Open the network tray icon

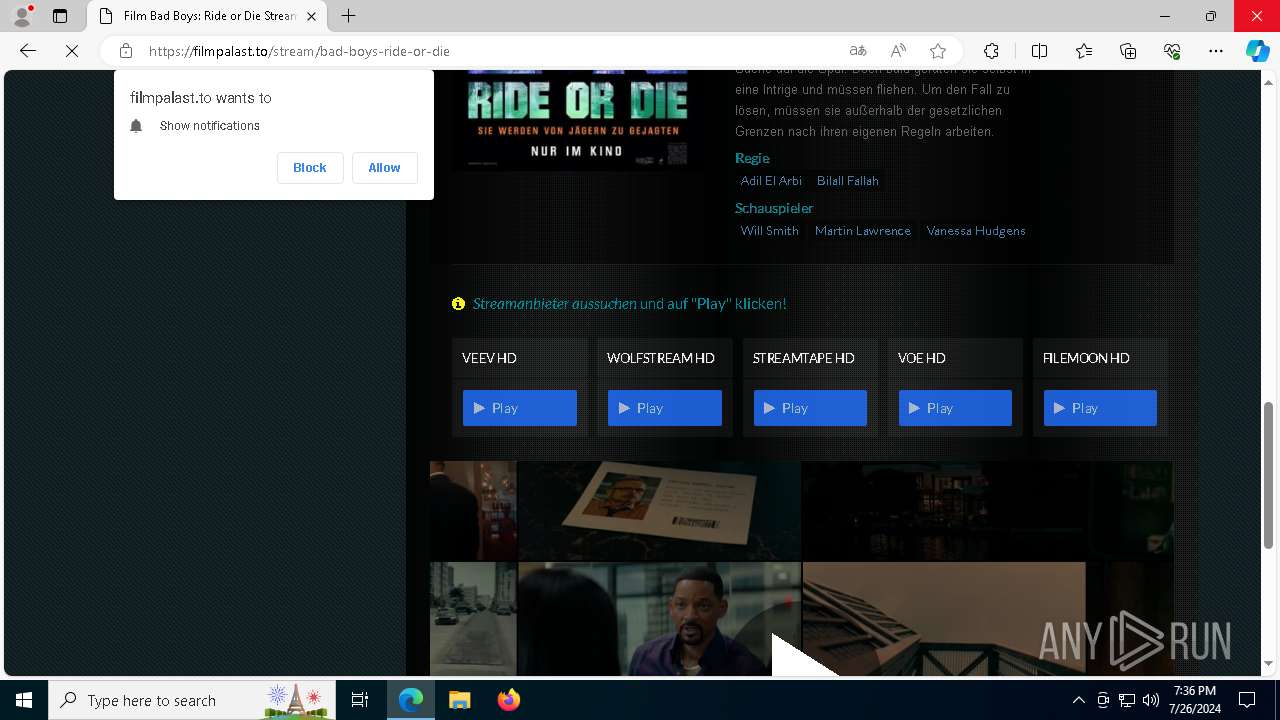[1127, 700]
